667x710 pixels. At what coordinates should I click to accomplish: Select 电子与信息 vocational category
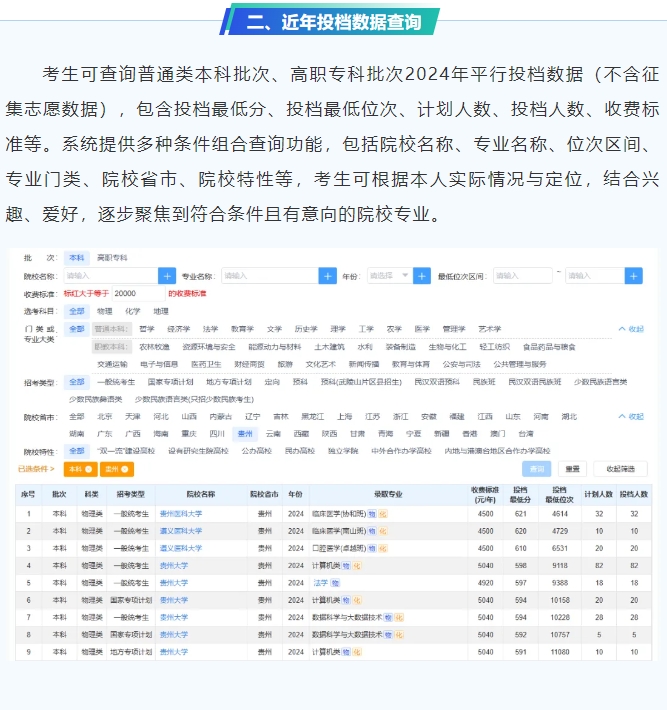point(159,364)
